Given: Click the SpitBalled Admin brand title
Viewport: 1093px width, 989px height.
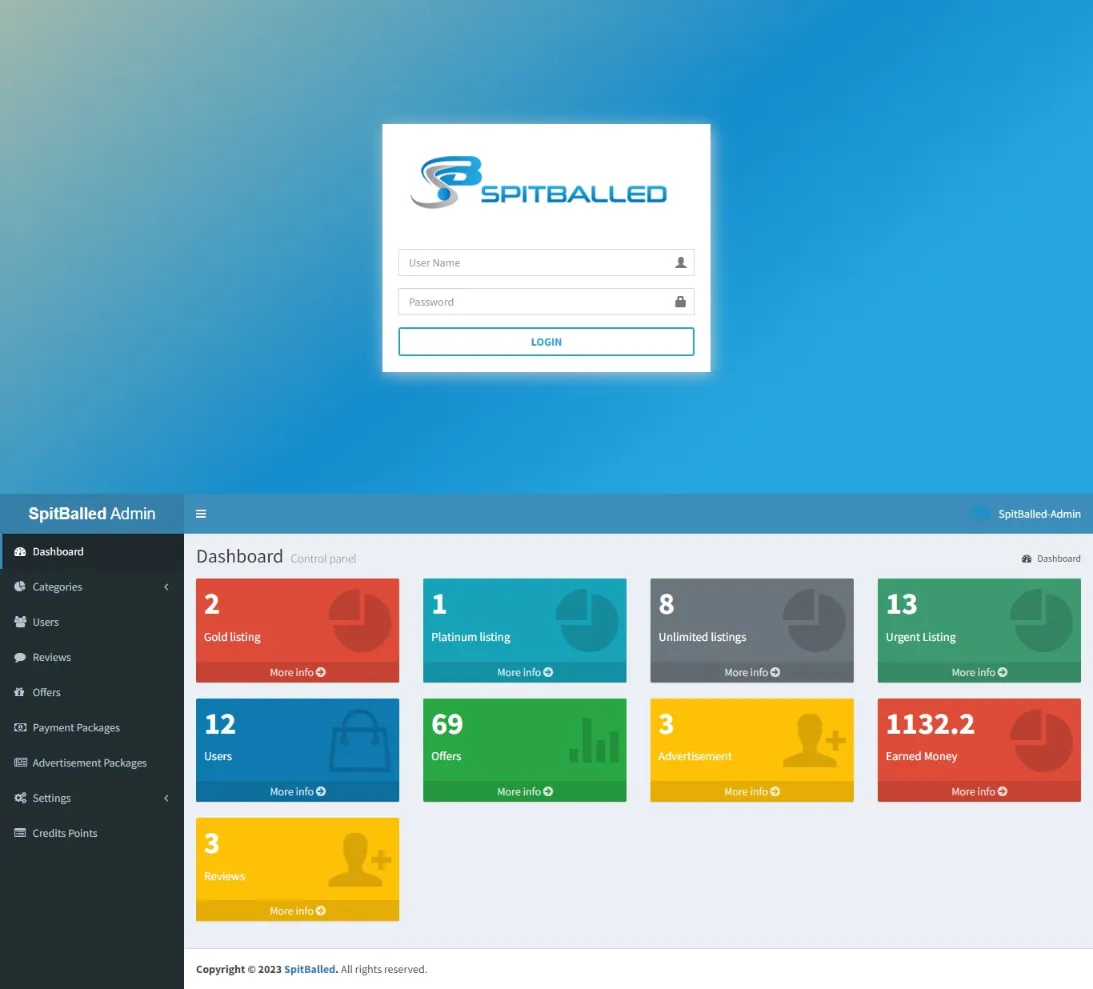Looking at the screenshot, I should (92, 514).
